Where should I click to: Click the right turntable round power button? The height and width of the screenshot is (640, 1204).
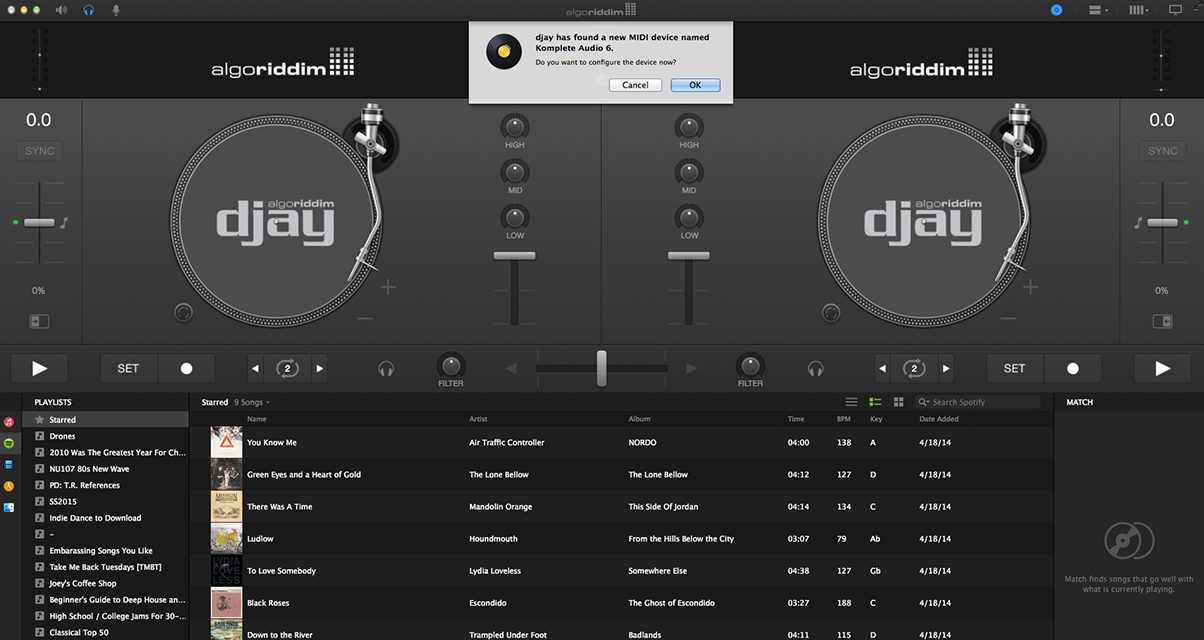[832, 313]
